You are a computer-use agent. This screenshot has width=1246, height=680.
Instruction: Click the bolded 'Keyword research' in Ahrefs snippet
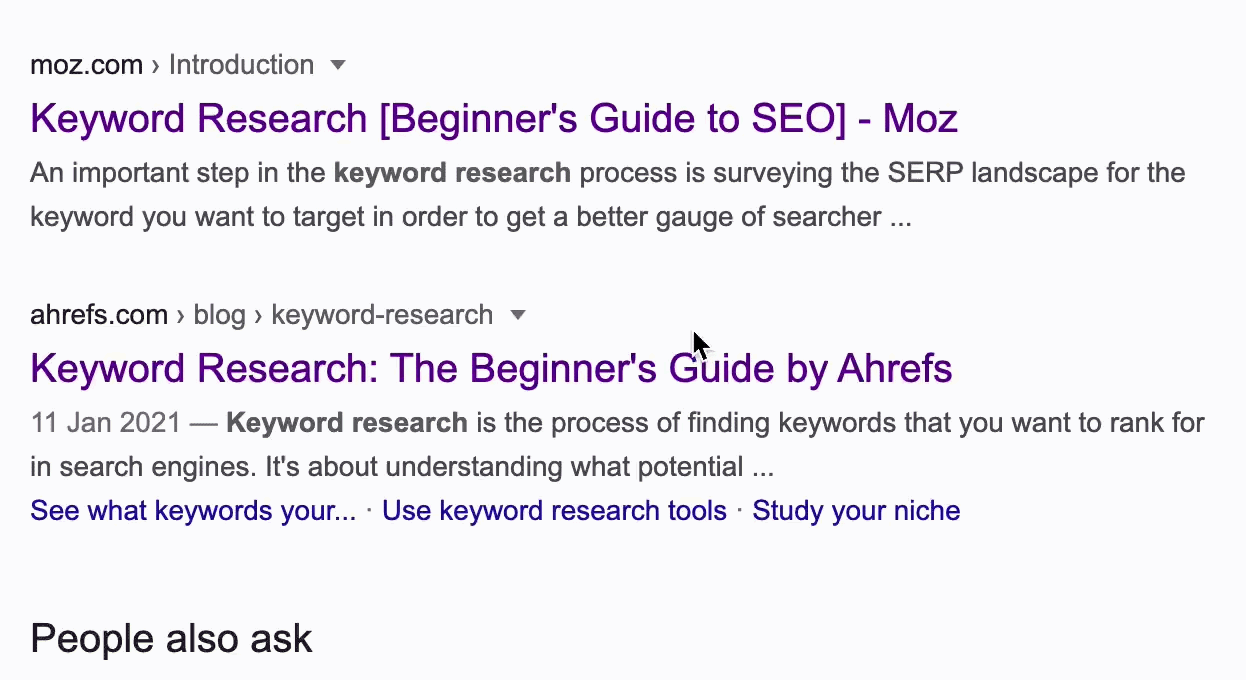coord(346,422)
